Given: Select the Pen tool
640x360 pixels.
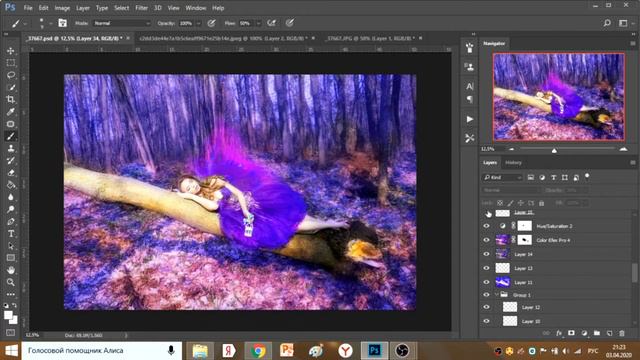Looking at the screenshot, I should [x=11, y=222].
